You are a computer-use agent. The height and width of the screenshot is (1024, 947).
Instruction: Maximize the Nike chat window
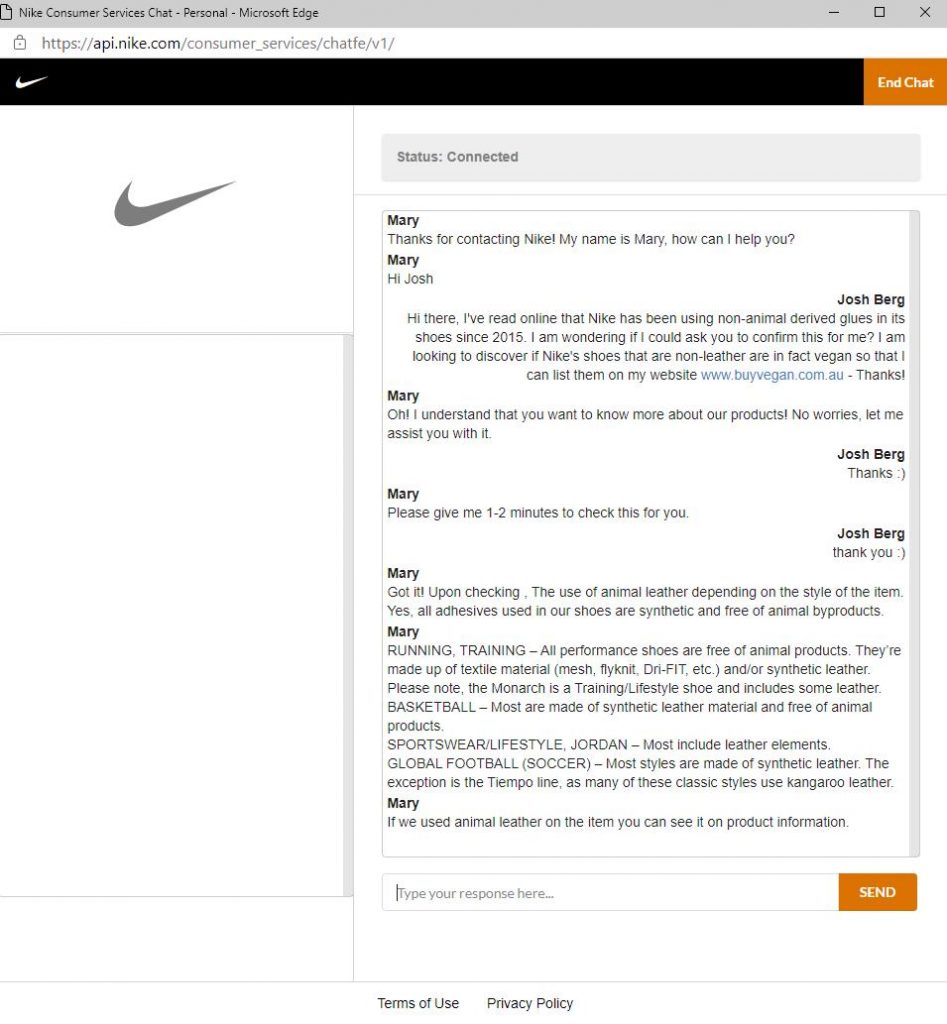coord(879,13)
